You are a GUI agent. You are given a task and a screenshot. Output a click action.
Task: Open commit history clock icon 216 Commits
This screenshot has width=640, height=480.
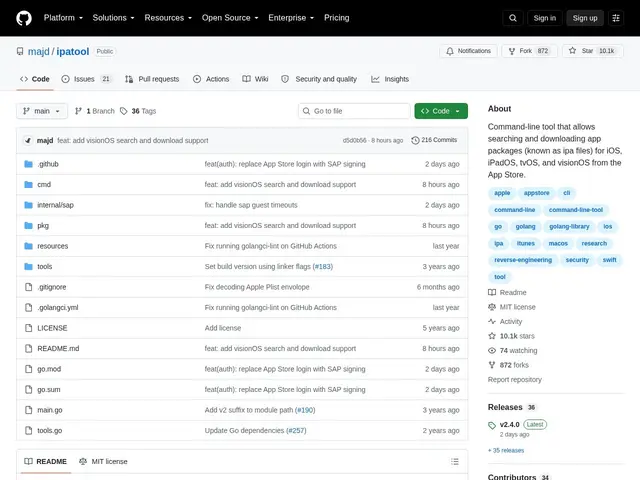tap(415, 140)
